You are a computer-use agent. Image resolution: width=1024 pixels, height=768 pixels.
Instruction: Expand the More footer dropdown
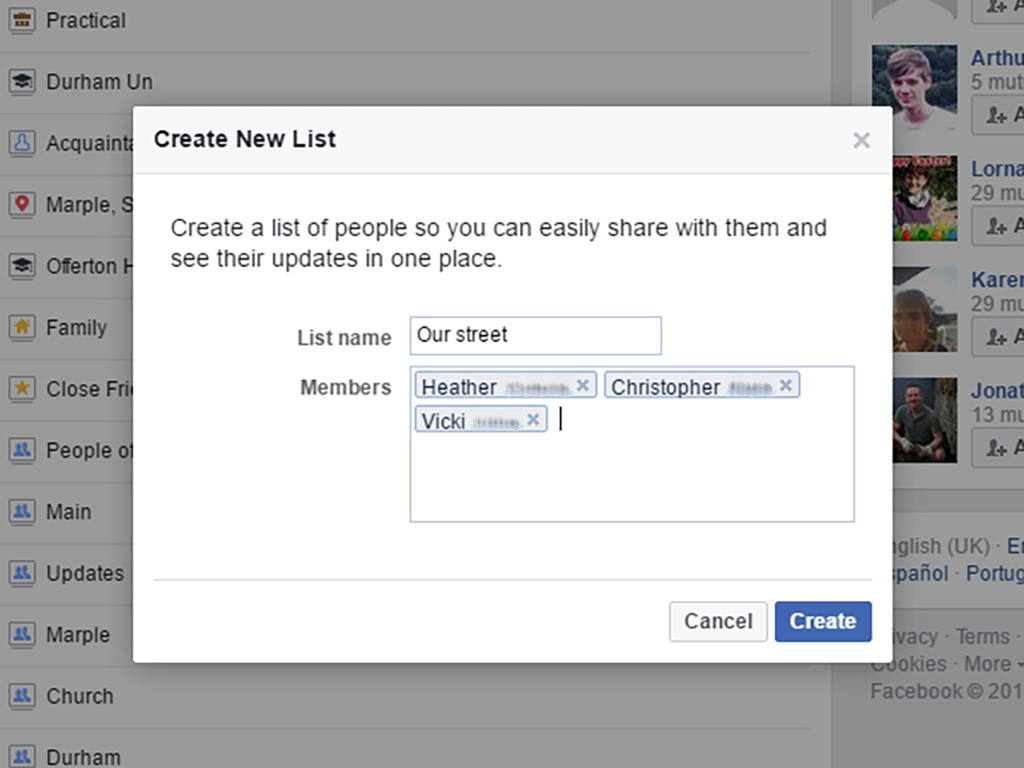[993, 664]
